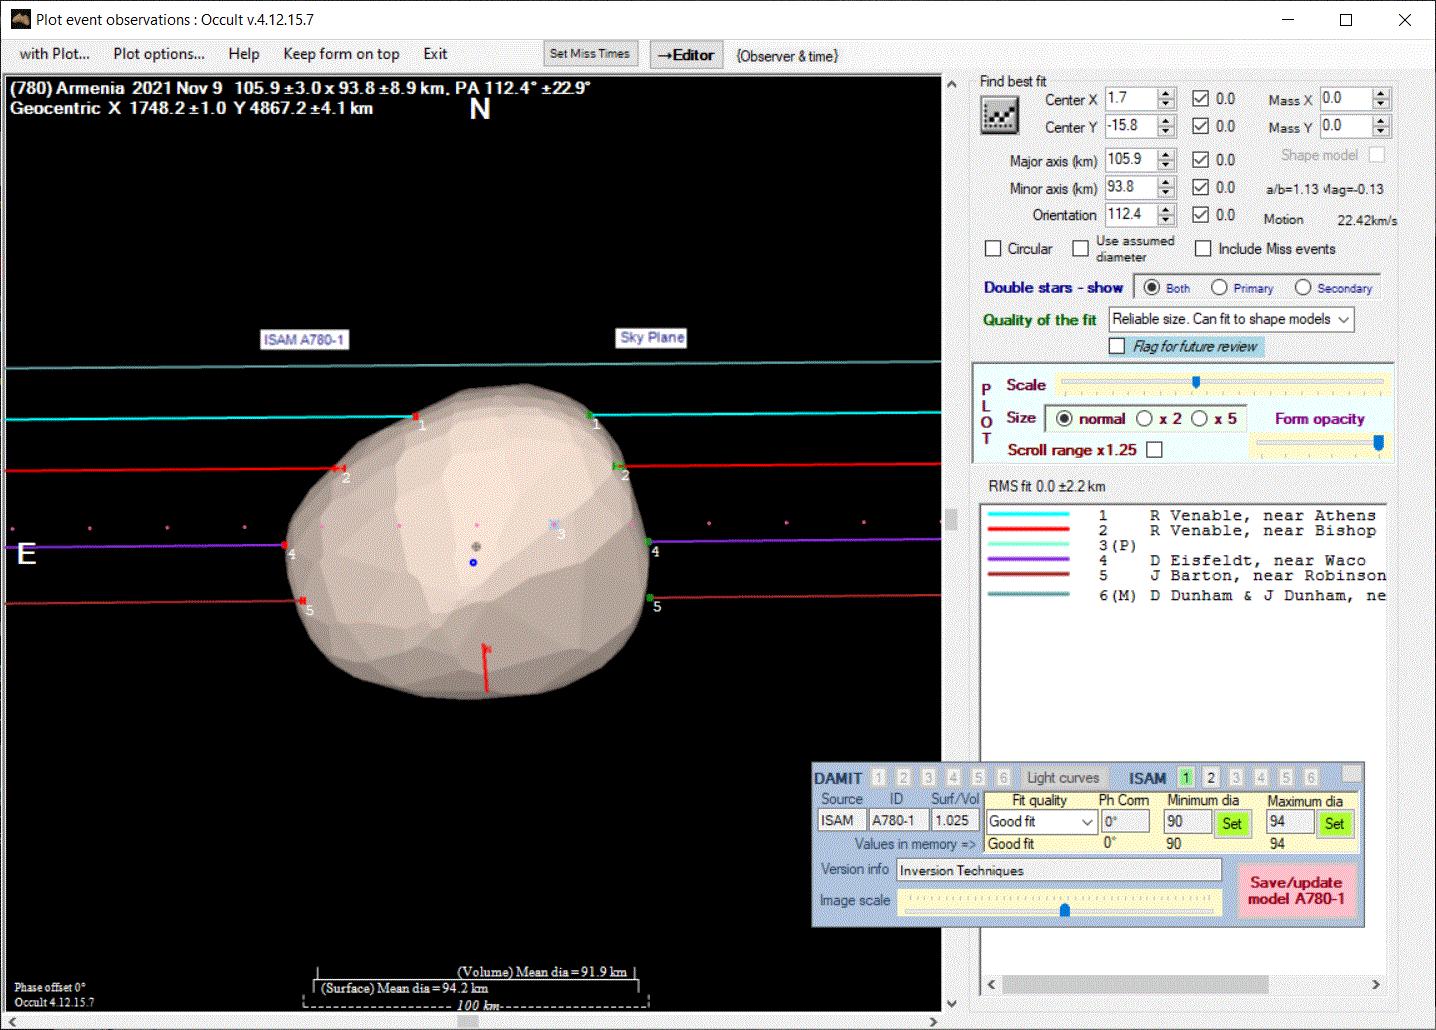Image resolution: width=1436 pixels, height=1030 pixels.
Task: Select ISAM model number 1
Action: point(1186,777)
